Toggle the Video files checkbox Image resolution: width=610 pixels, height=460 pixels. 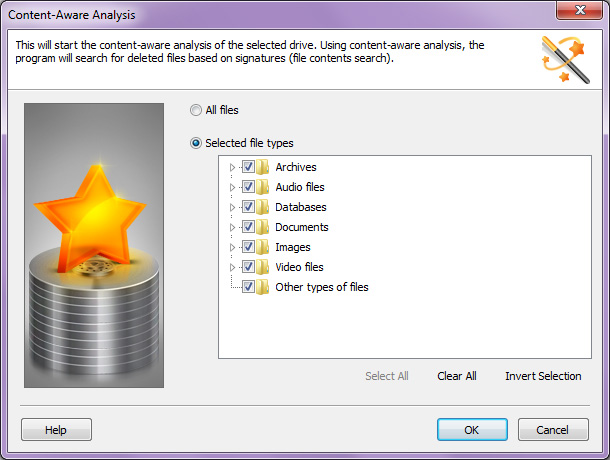(x=248, y=267)
